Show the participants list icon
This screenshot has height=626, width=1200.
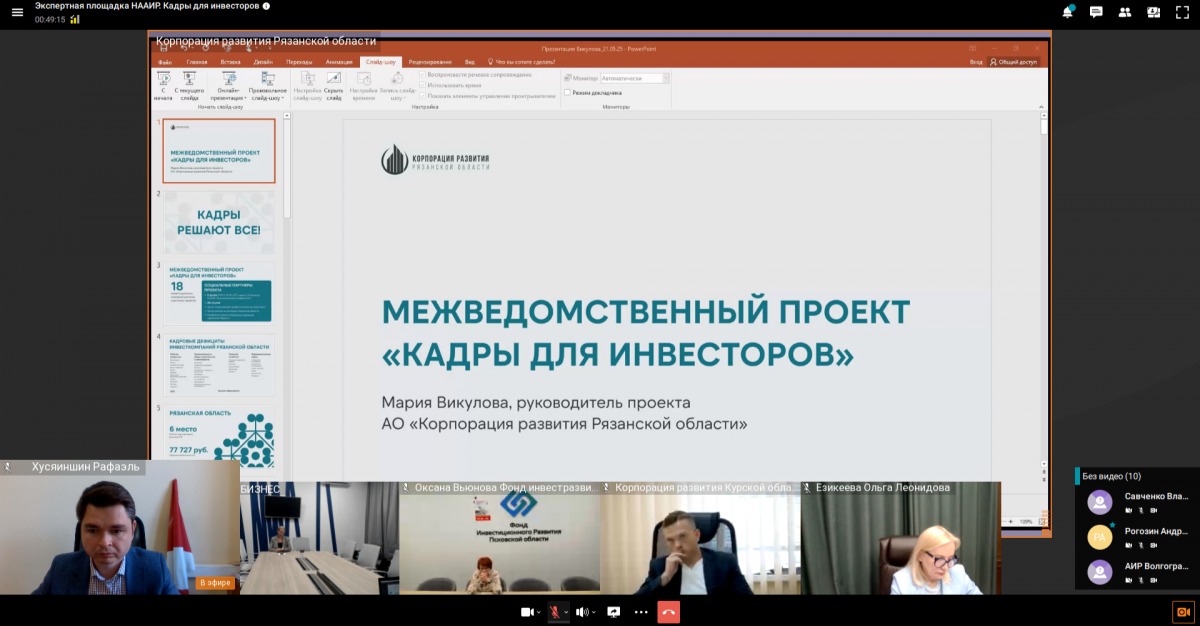(x=1125, y=12)
